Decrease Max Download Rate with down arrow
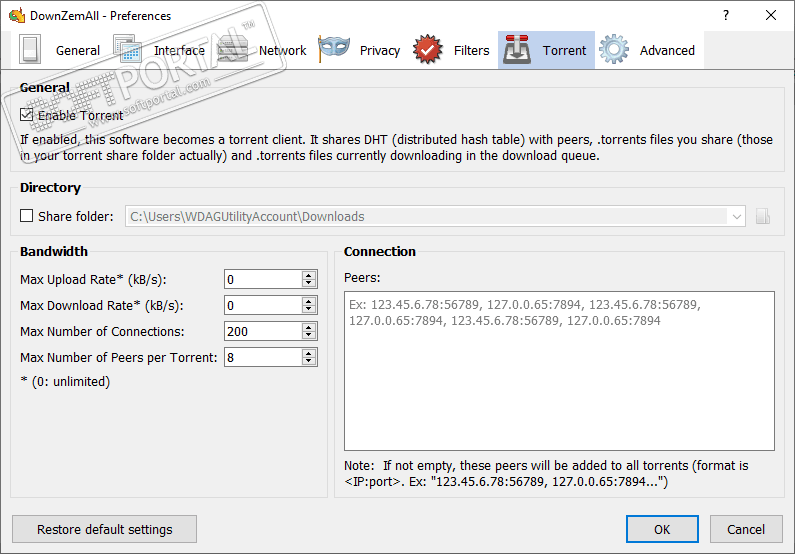The width and height of the screenshot is (795, 554). [x=308, y=309]
